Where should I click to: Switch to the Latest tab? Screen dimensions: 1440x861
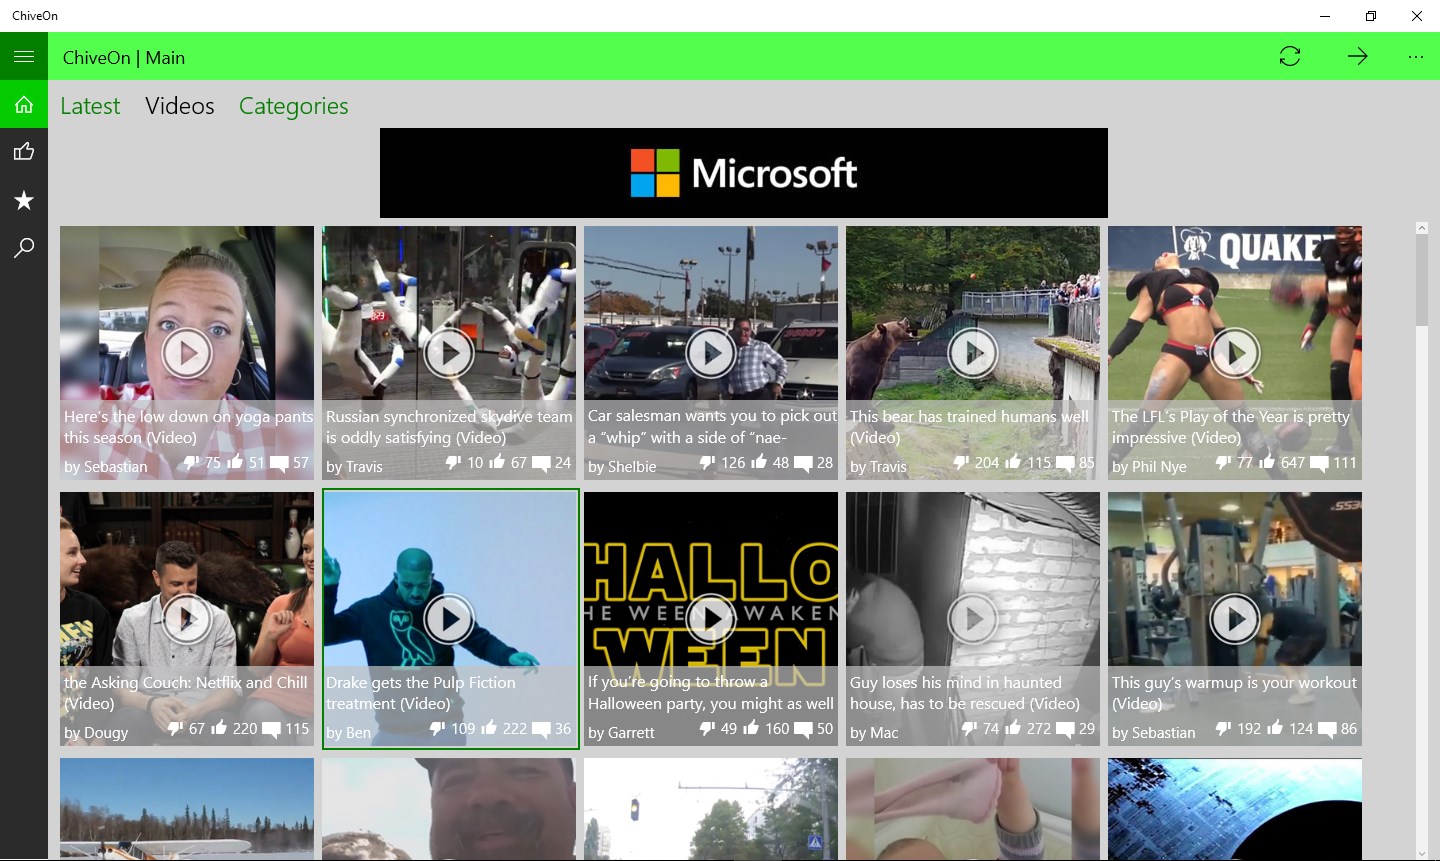point(90,106)
